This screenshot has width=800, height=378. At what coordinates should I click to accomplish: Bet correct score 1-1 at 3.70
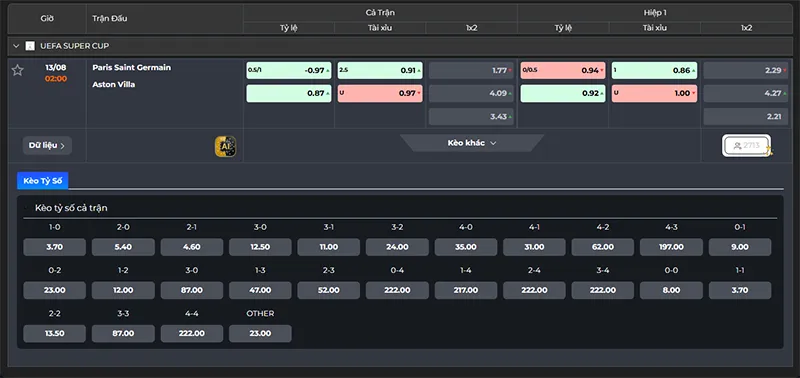pyautogui.click(x=740, y=290)
